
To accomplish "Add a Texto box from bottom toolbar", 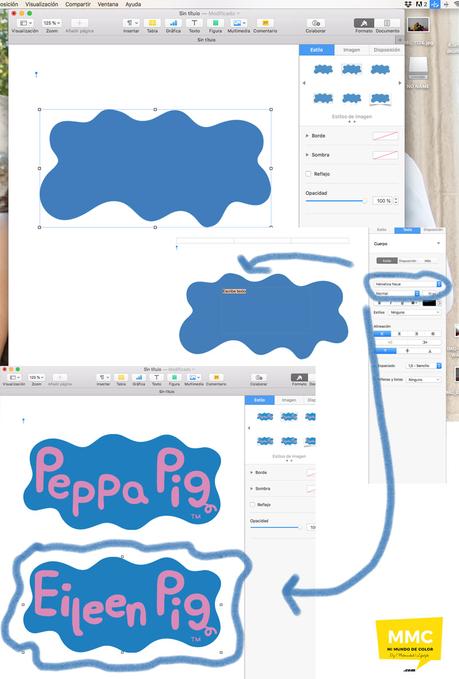I will pyautogui.click(x=156, y=378).
